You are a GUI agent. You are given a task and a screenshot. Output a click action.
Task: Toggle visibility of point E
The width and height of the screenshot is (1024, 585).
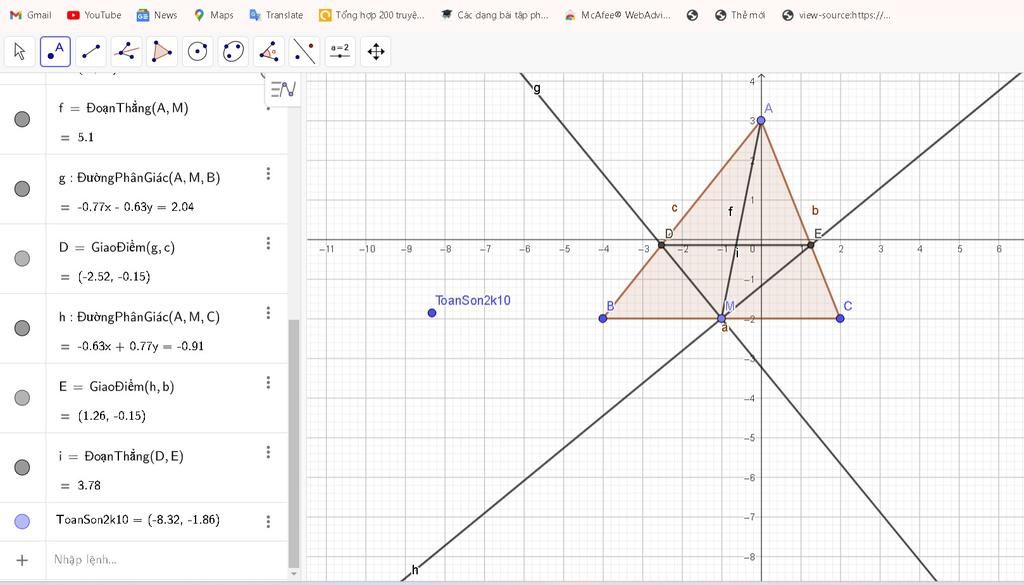coord(22,398)
